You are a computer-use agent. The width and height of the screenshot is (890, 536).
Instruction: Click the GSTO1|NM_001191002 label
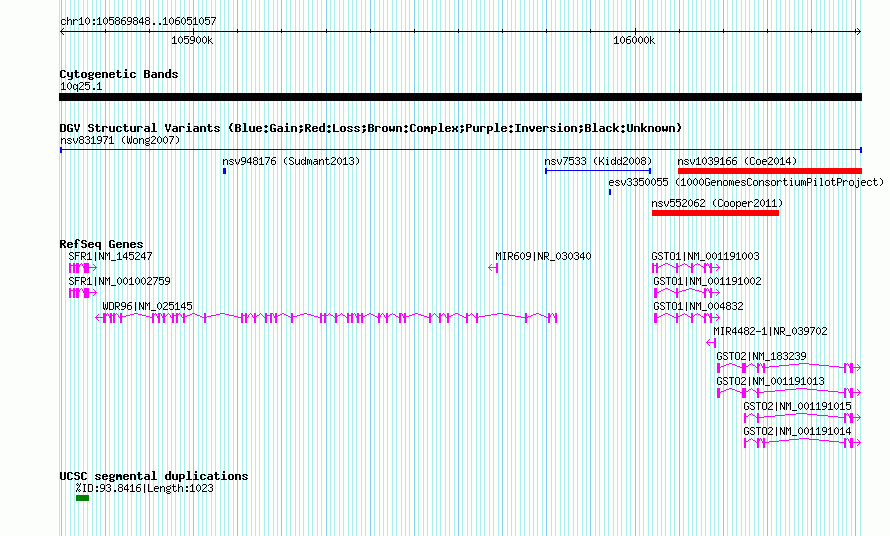pos(707,281)
